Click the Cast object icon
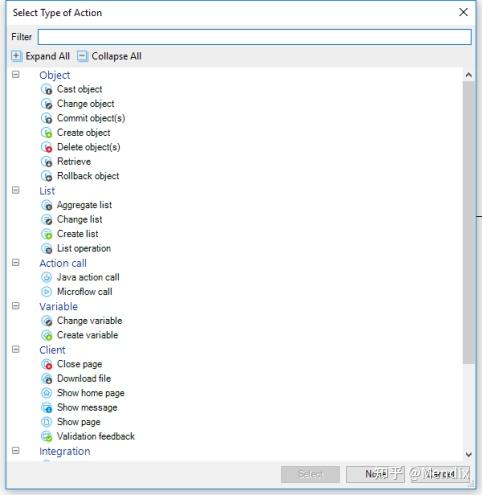This screenshot has width=482, height=495. pyautogui.click(x=46, y=89)
